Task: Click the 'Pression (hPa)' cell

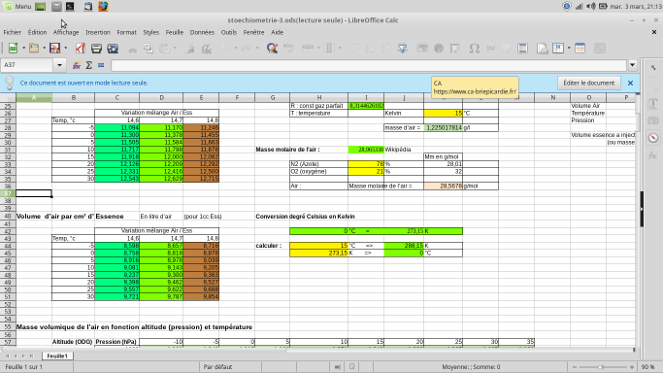Action: click(117, 342)
